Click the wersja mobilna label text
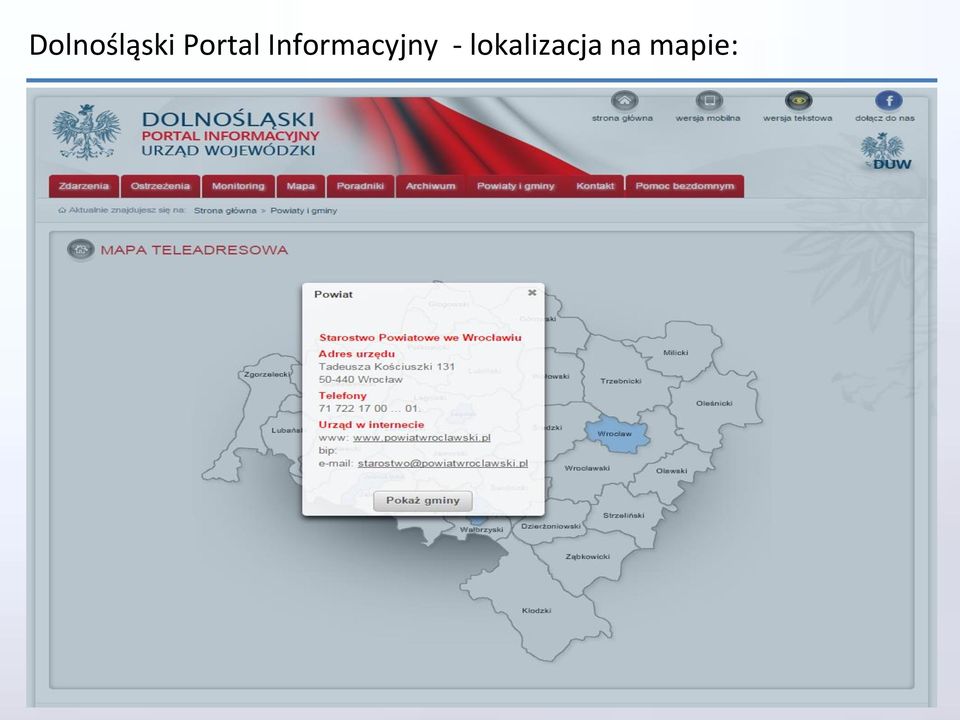 tap(708, 118)
